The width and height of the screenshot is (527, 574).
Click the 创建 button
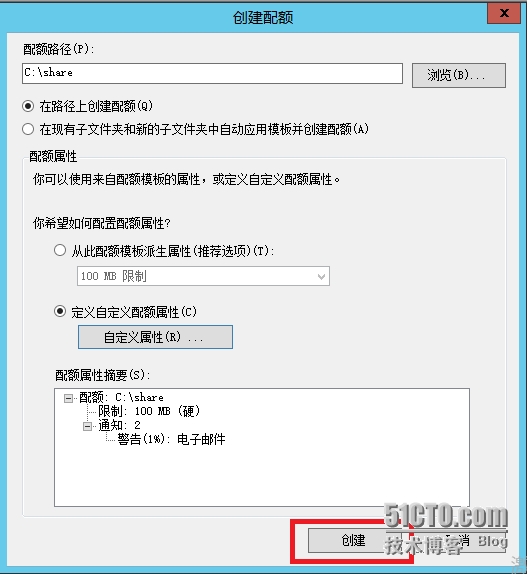coord(354,540)
